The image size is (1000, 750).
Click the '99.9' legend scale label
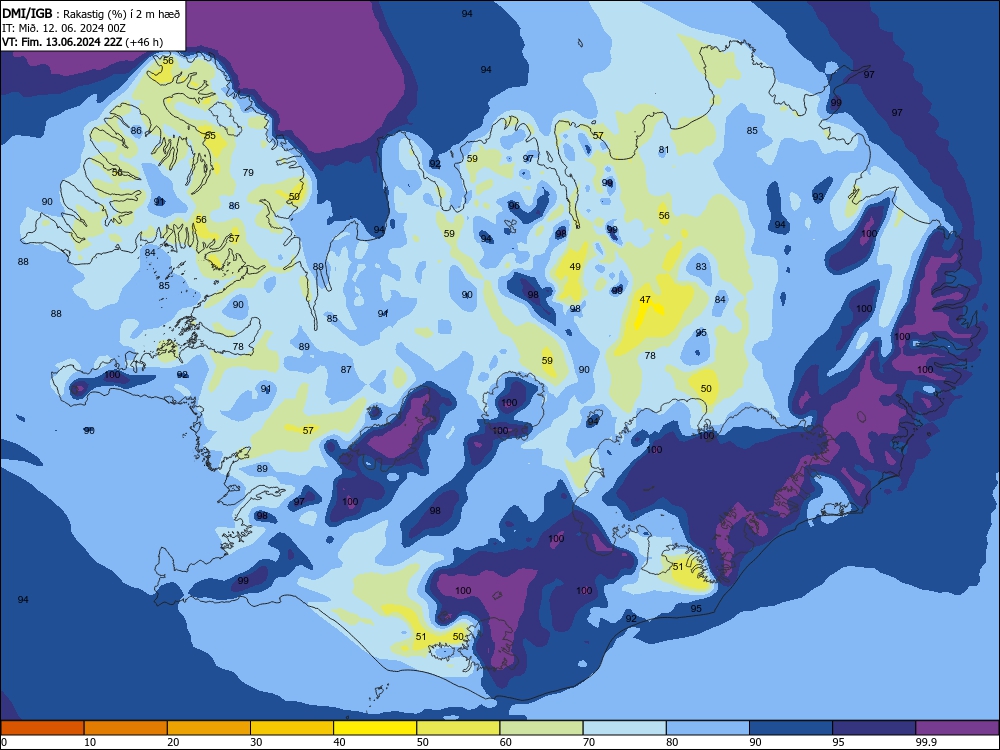[x=926, y=742]
